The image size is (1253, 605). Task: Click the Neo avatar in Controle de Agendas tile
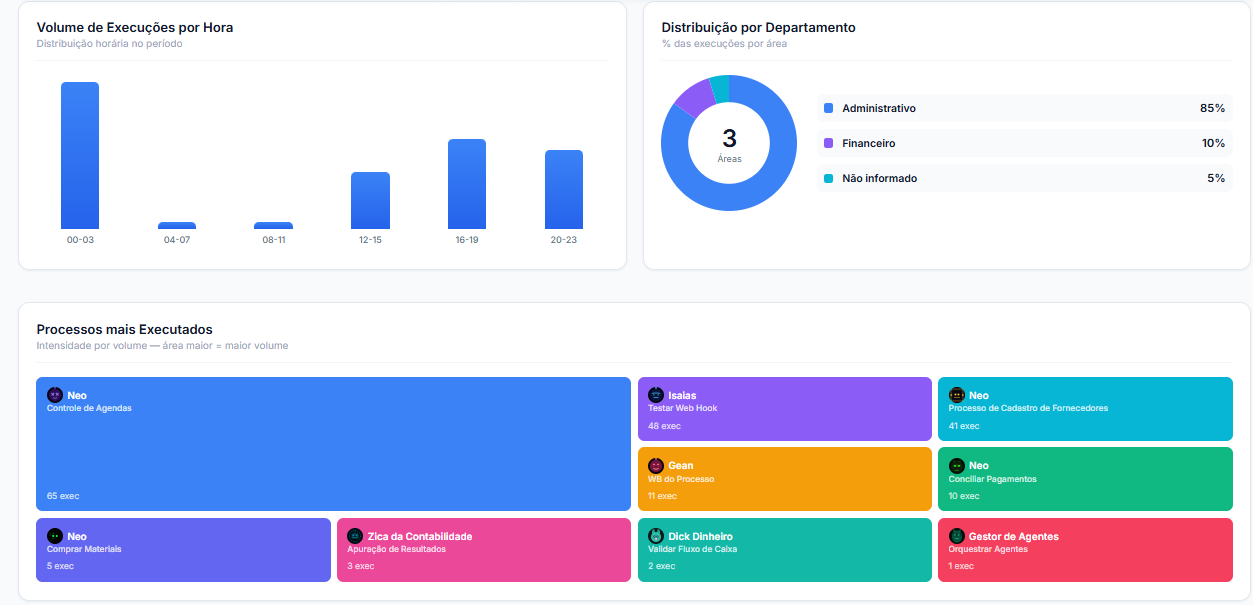(55, 395)
